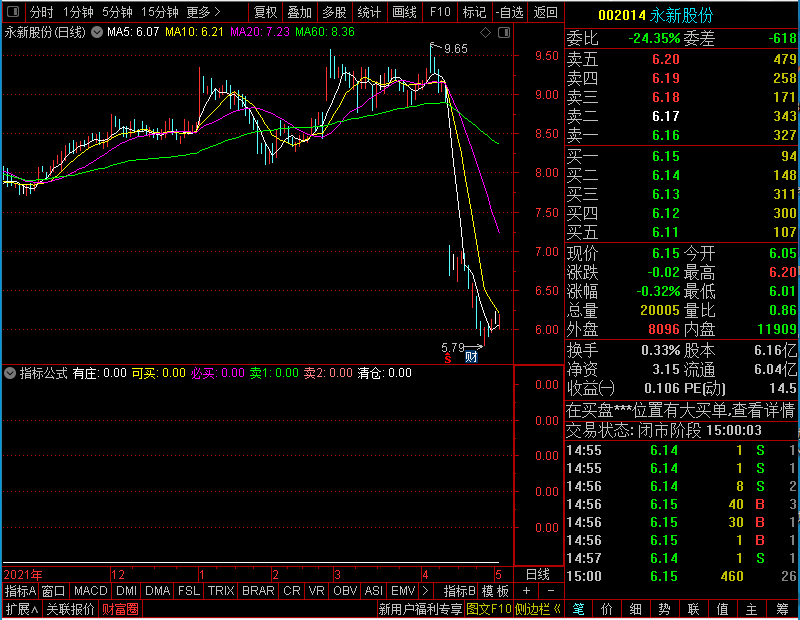The image size is (800, 620).
Task: Click the 9.65 high price label
Action: (456, 48)
